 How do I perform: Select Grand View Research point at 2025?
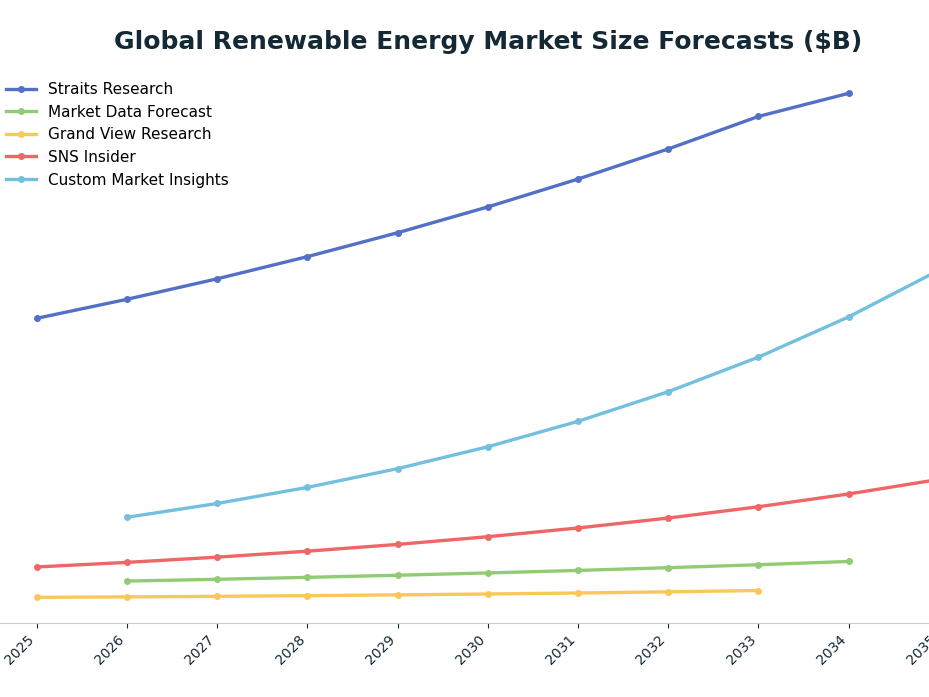pyautogui.click(x=37, y=597)
